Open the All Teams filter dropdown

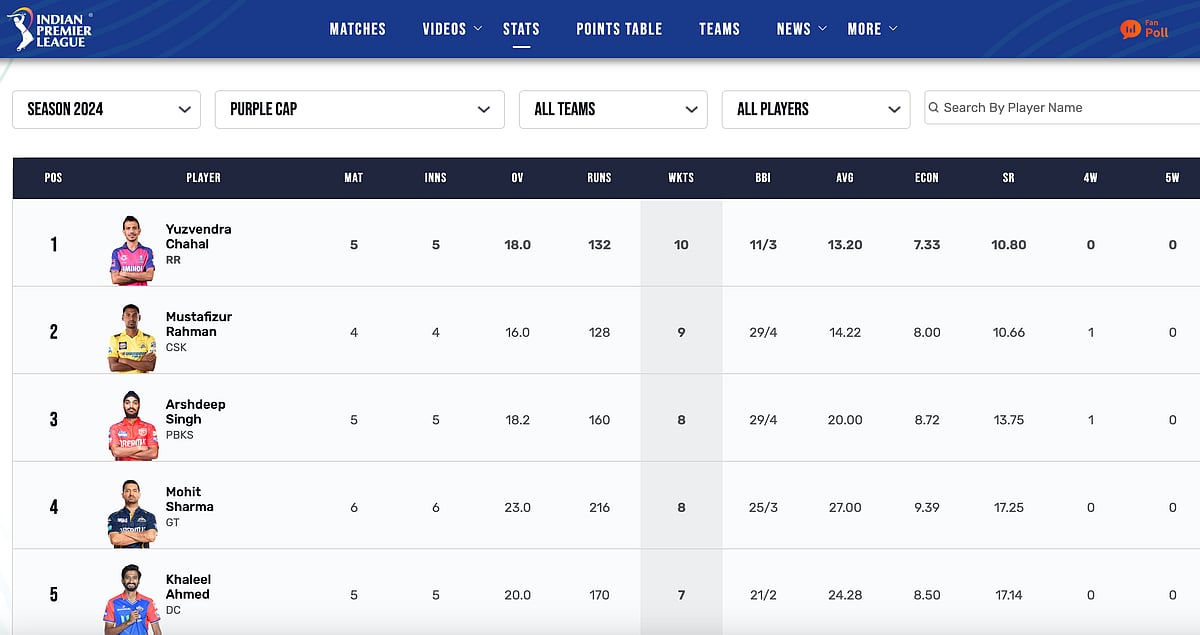point(612,109)
